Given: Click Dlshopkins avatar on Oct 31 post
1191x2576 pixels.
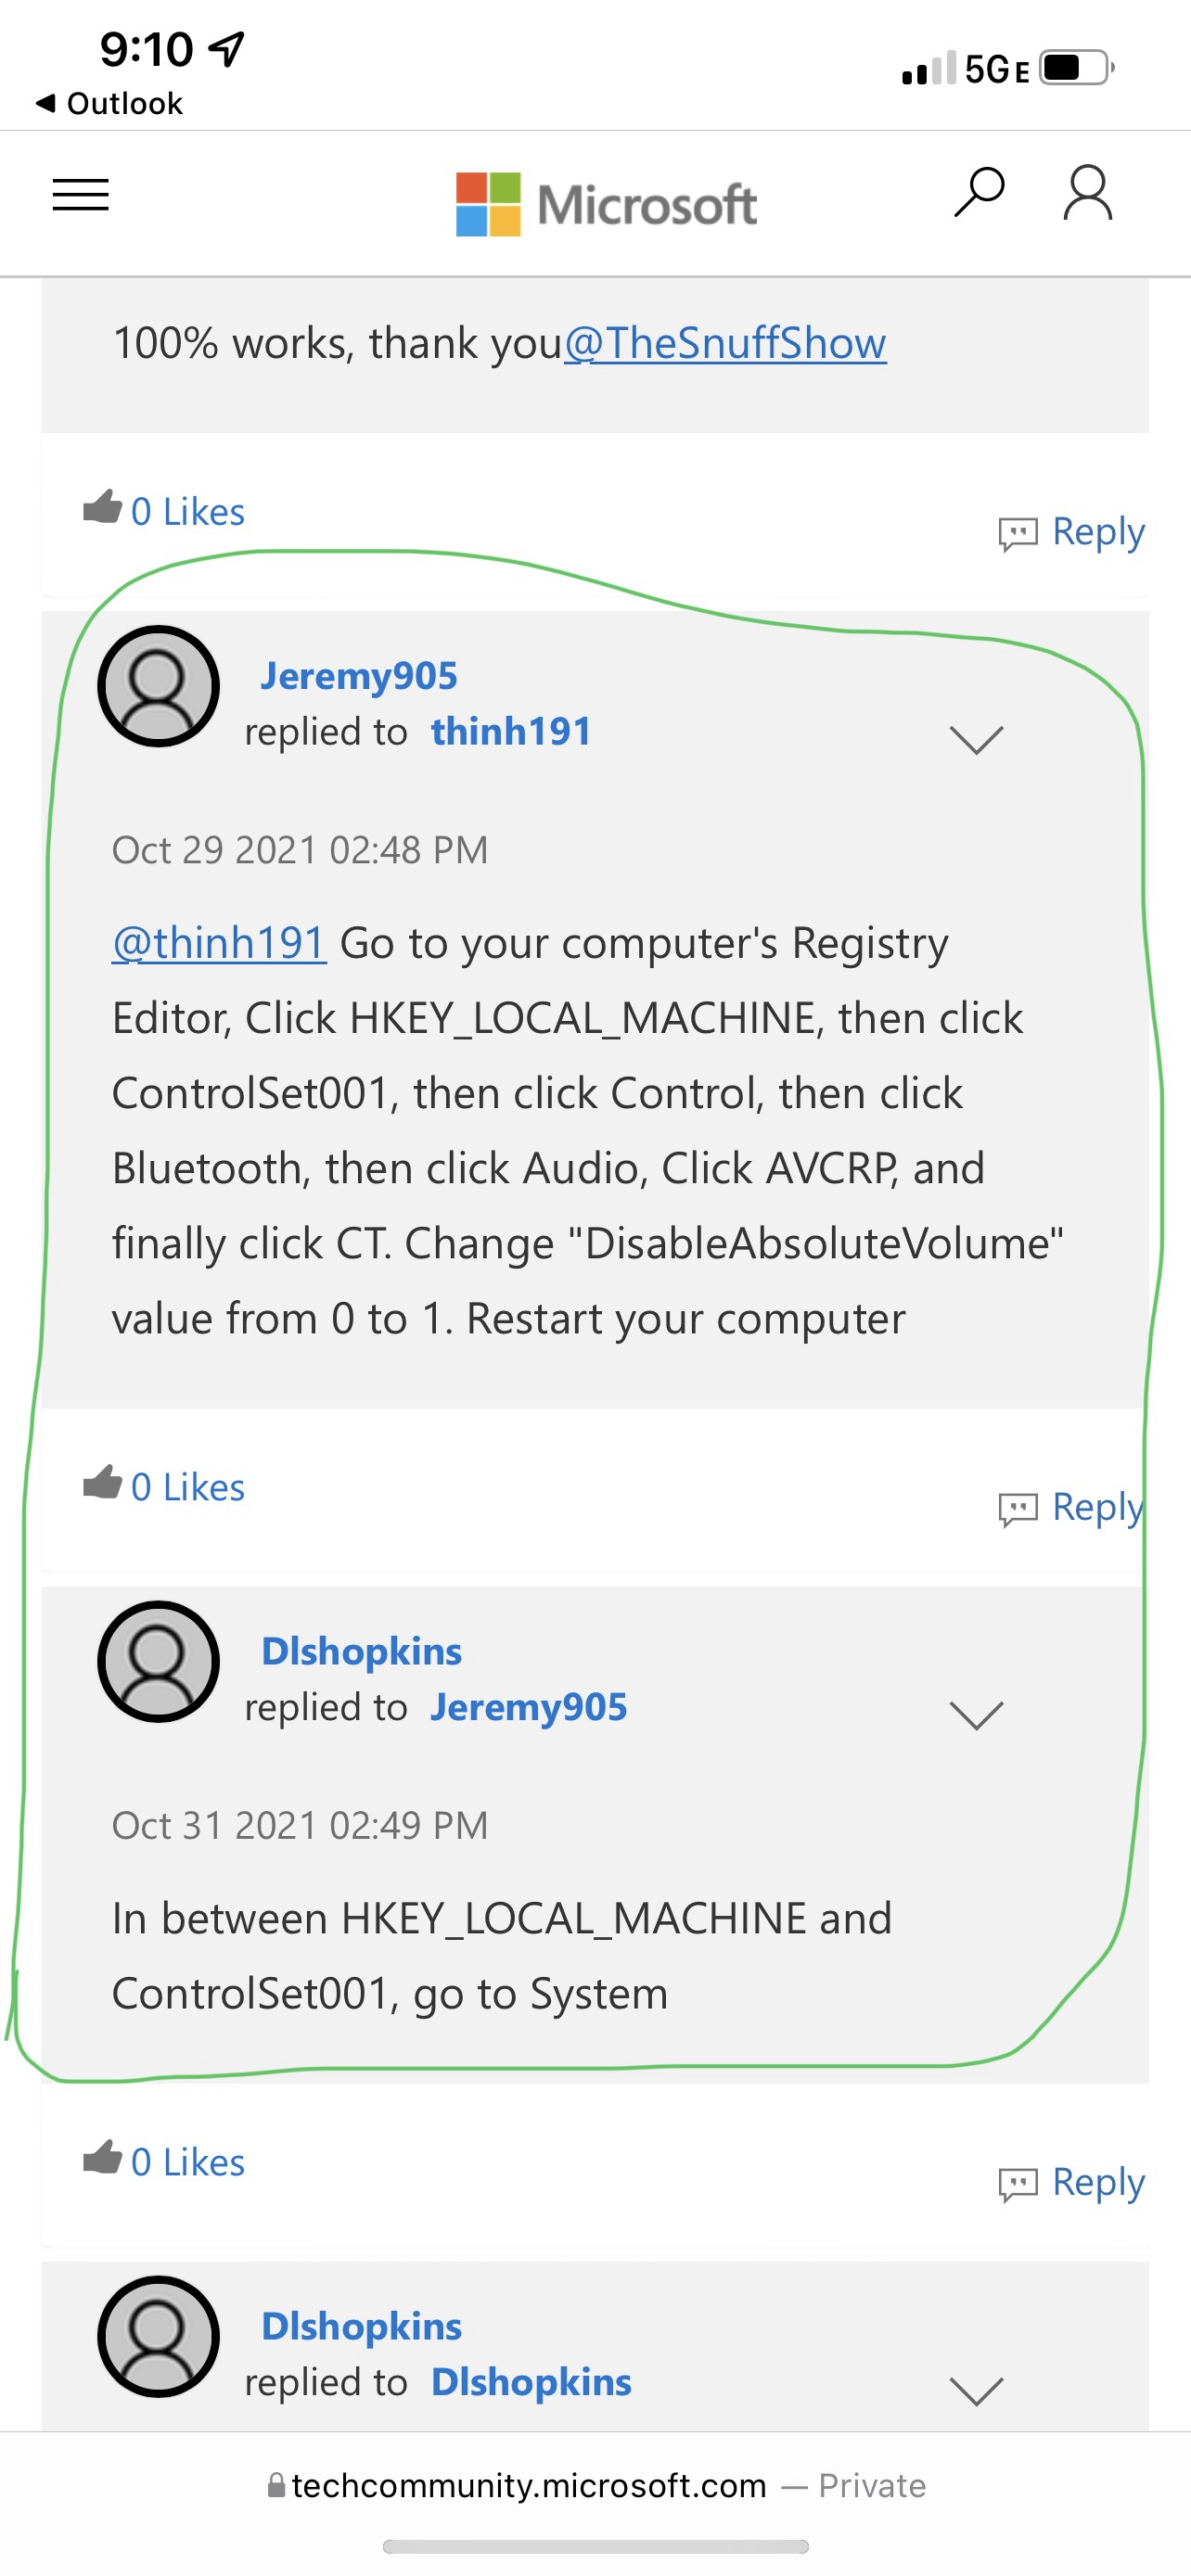Looking at the screenshot, I should [158, 1661].
